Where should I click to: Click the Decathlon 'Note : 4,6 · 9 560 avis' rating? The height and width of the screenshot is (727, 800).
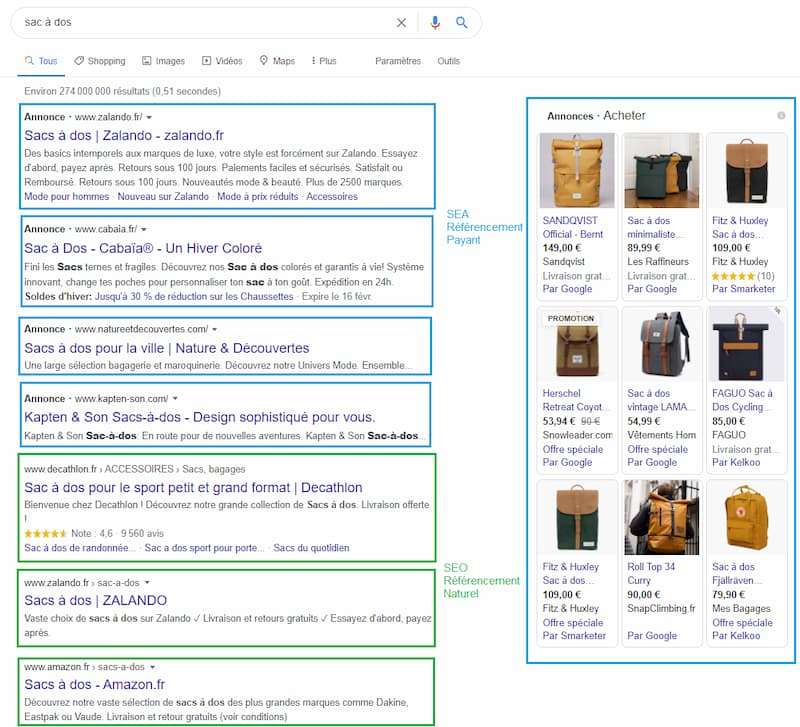(94, 534)
